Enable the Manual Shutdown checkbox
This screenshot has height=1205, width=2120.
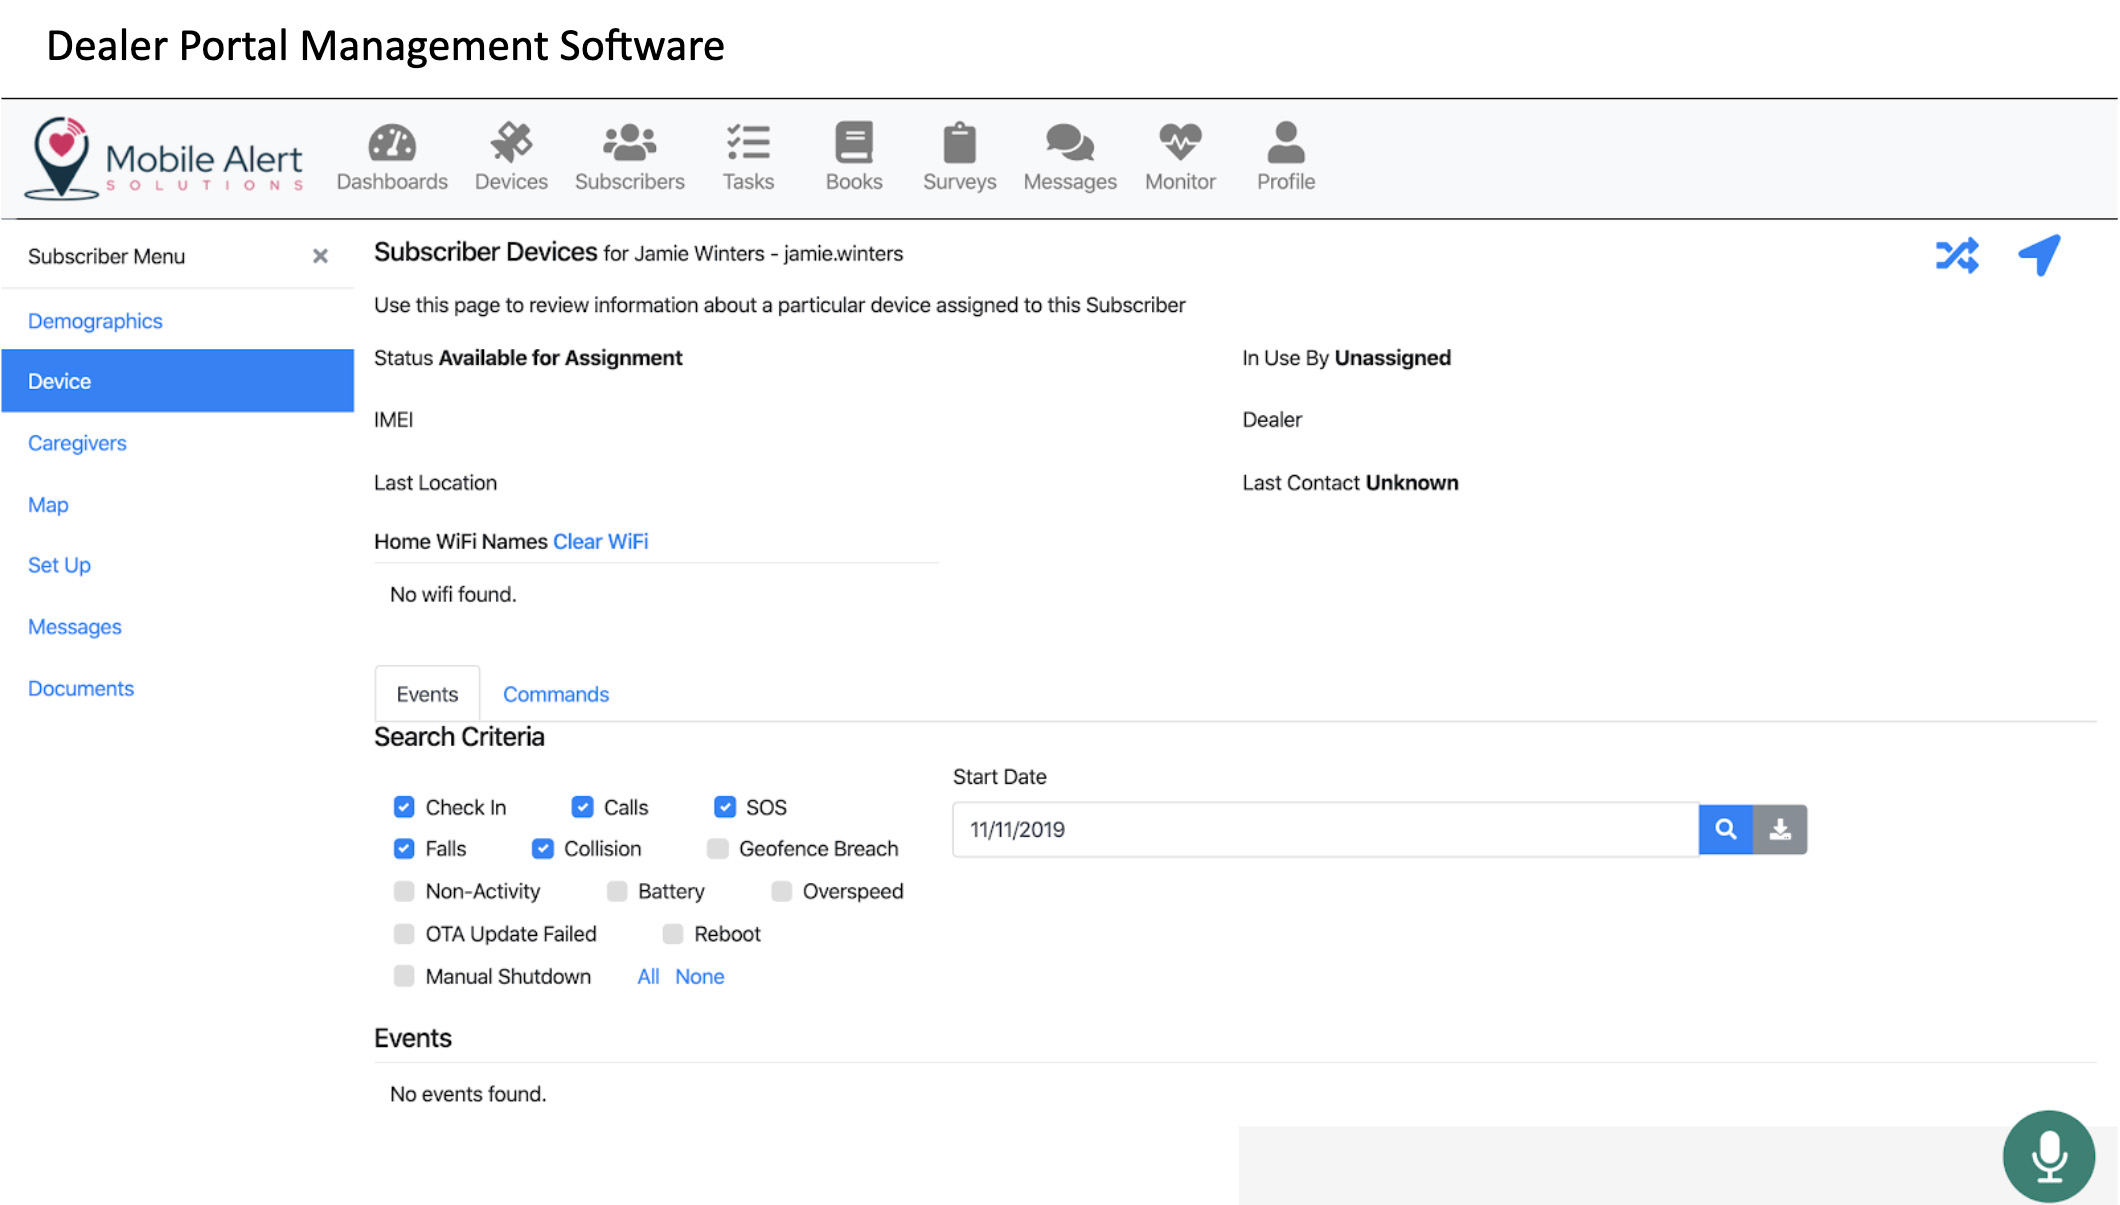(x=404, y=976)
